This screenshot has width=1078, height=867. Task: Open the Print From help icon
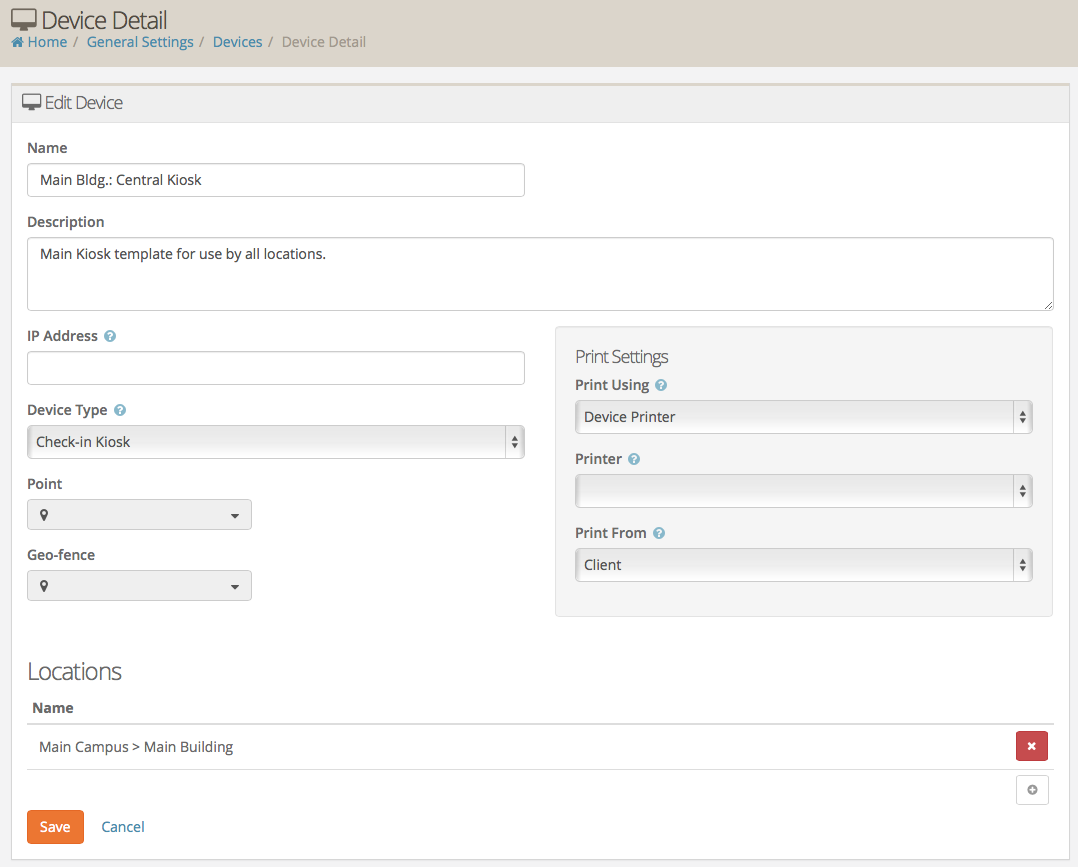(658, 533)
